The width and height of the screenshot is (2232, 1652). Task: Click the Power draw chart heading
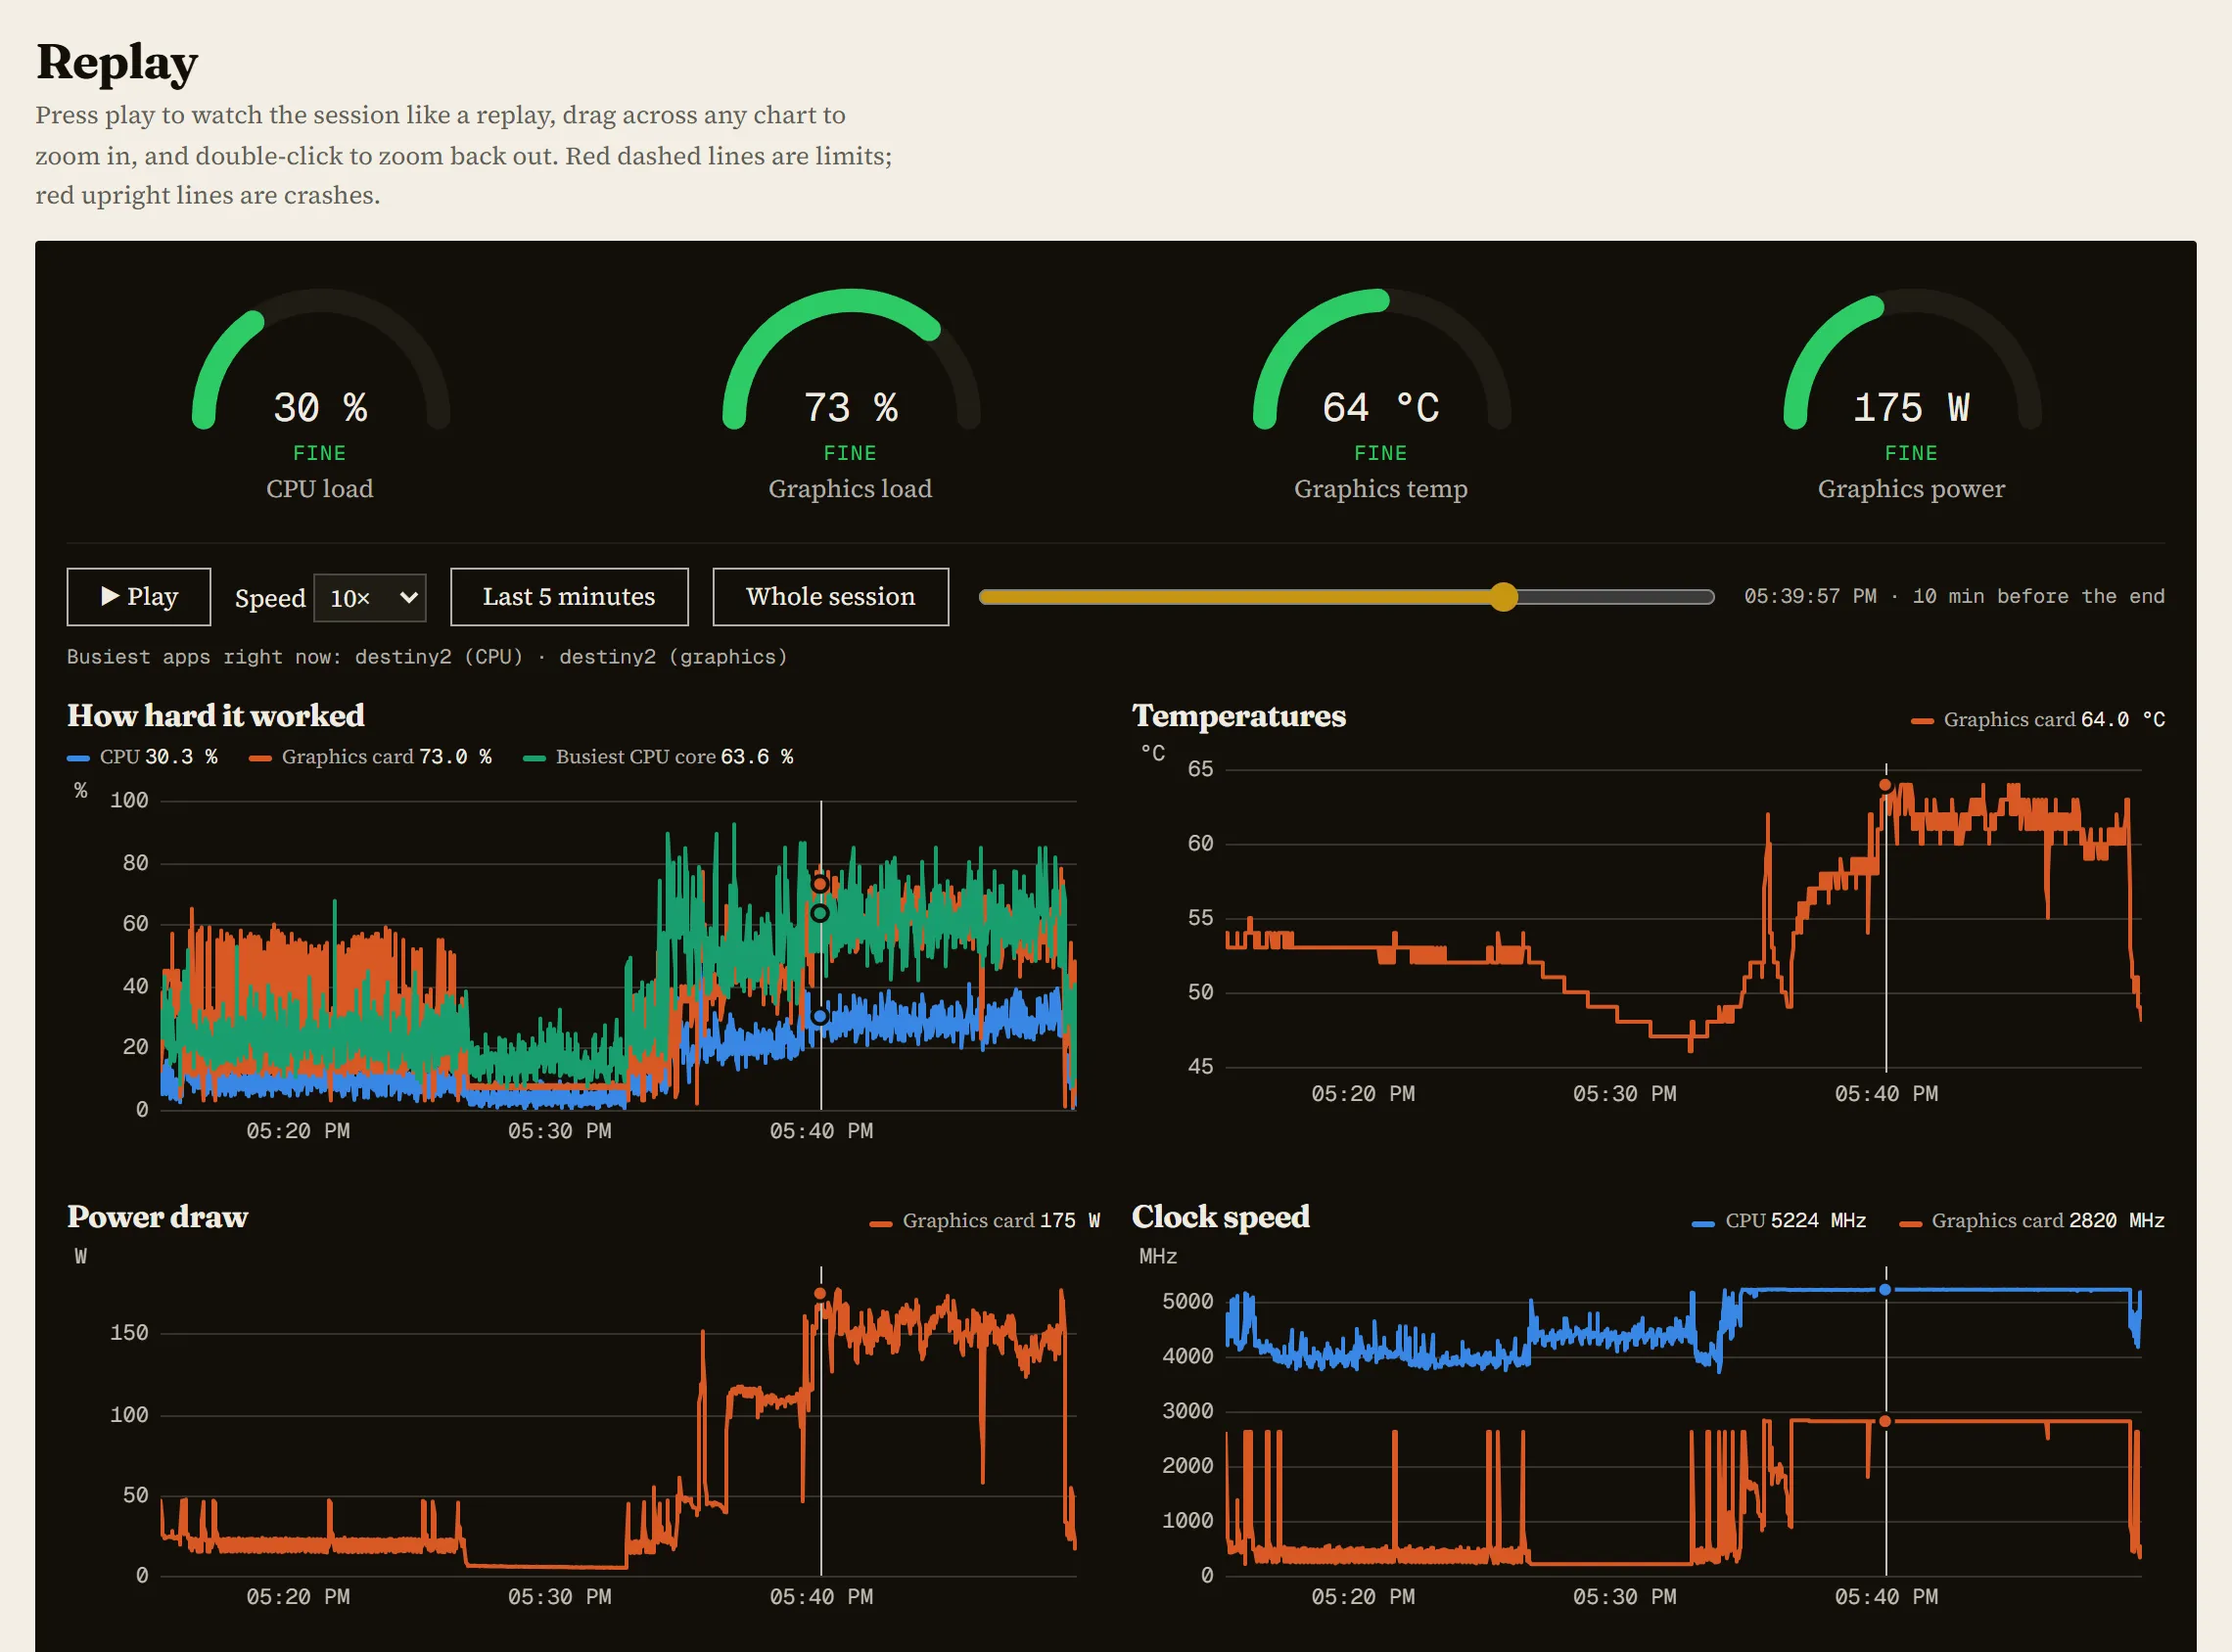158,1217
